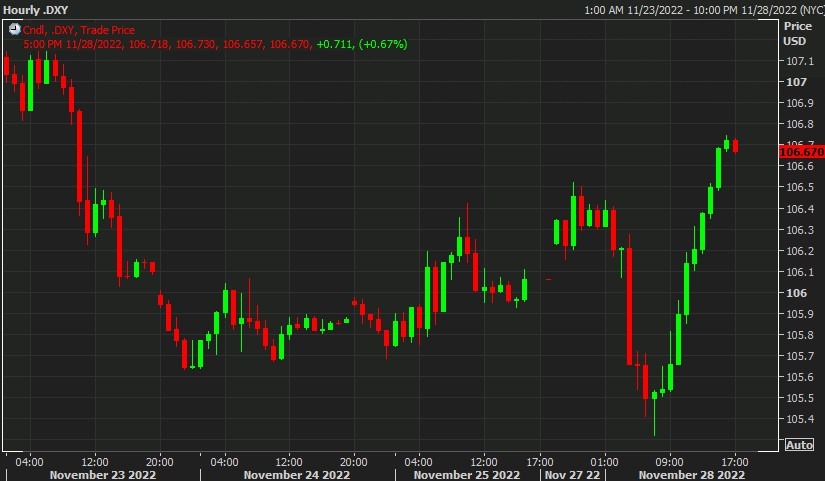This screenshot has height=481, width=825.
Task: Click the 105.9 price axis label
Action: 799,314
